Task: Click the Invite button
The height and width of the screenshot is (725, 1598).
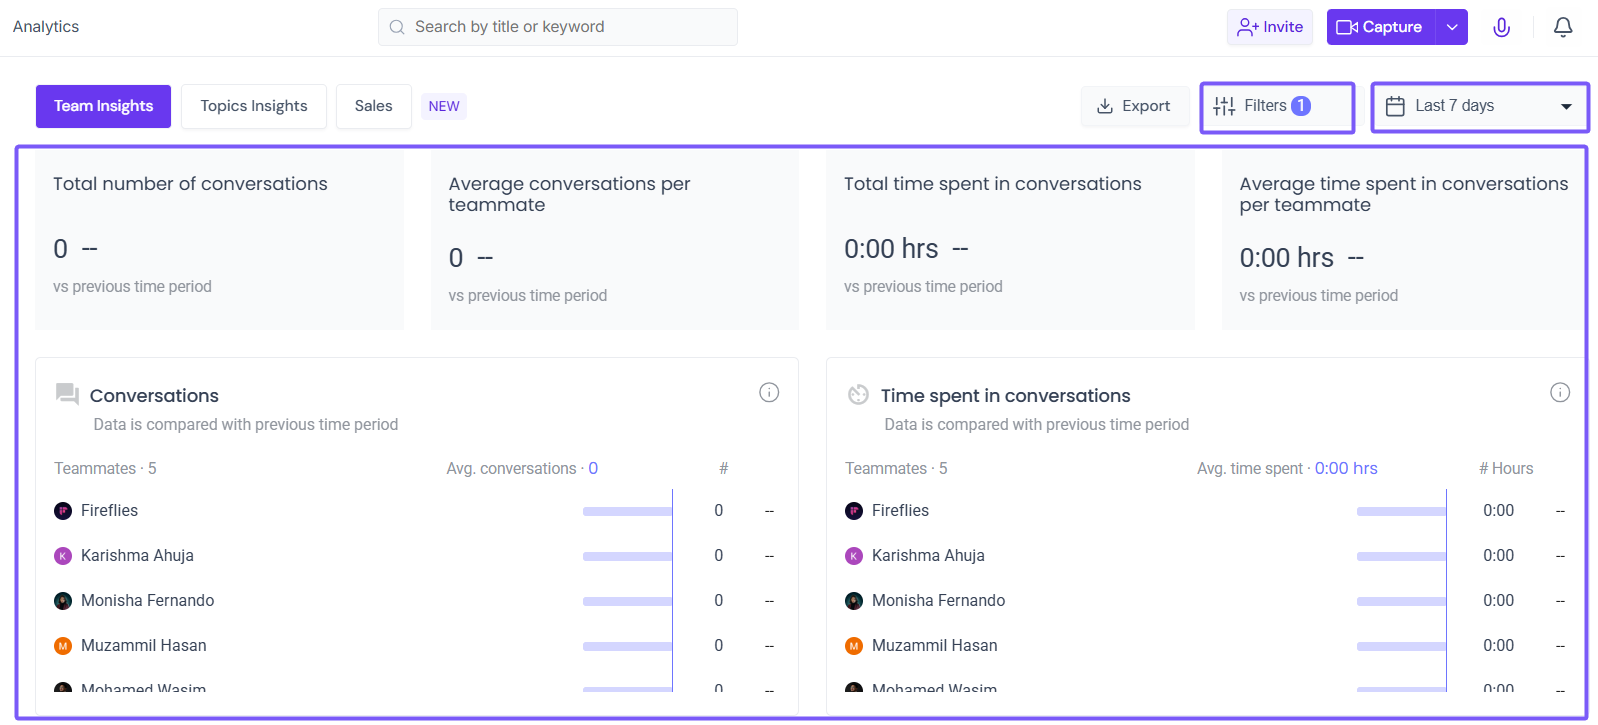Action: point(1270,27)
